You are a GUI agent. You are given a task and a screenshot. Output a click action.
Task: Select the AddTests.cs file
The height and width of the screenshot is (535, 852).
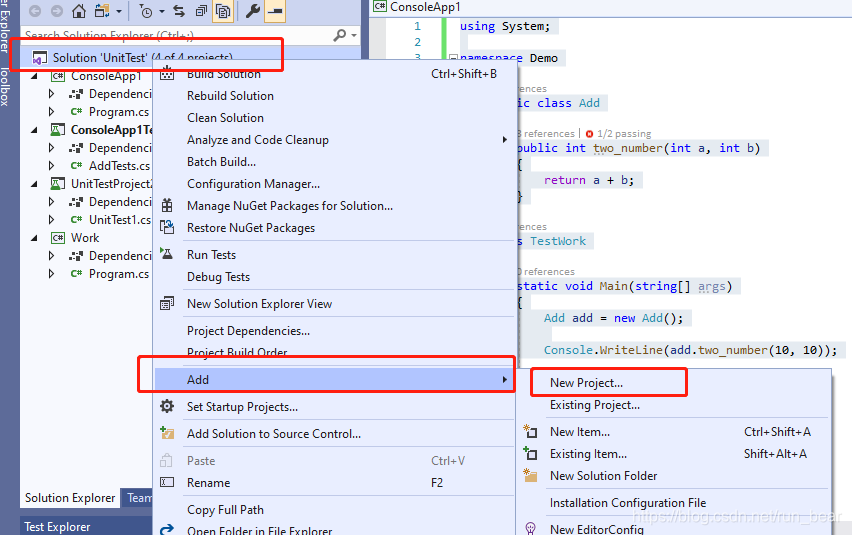tap(120, 166)
